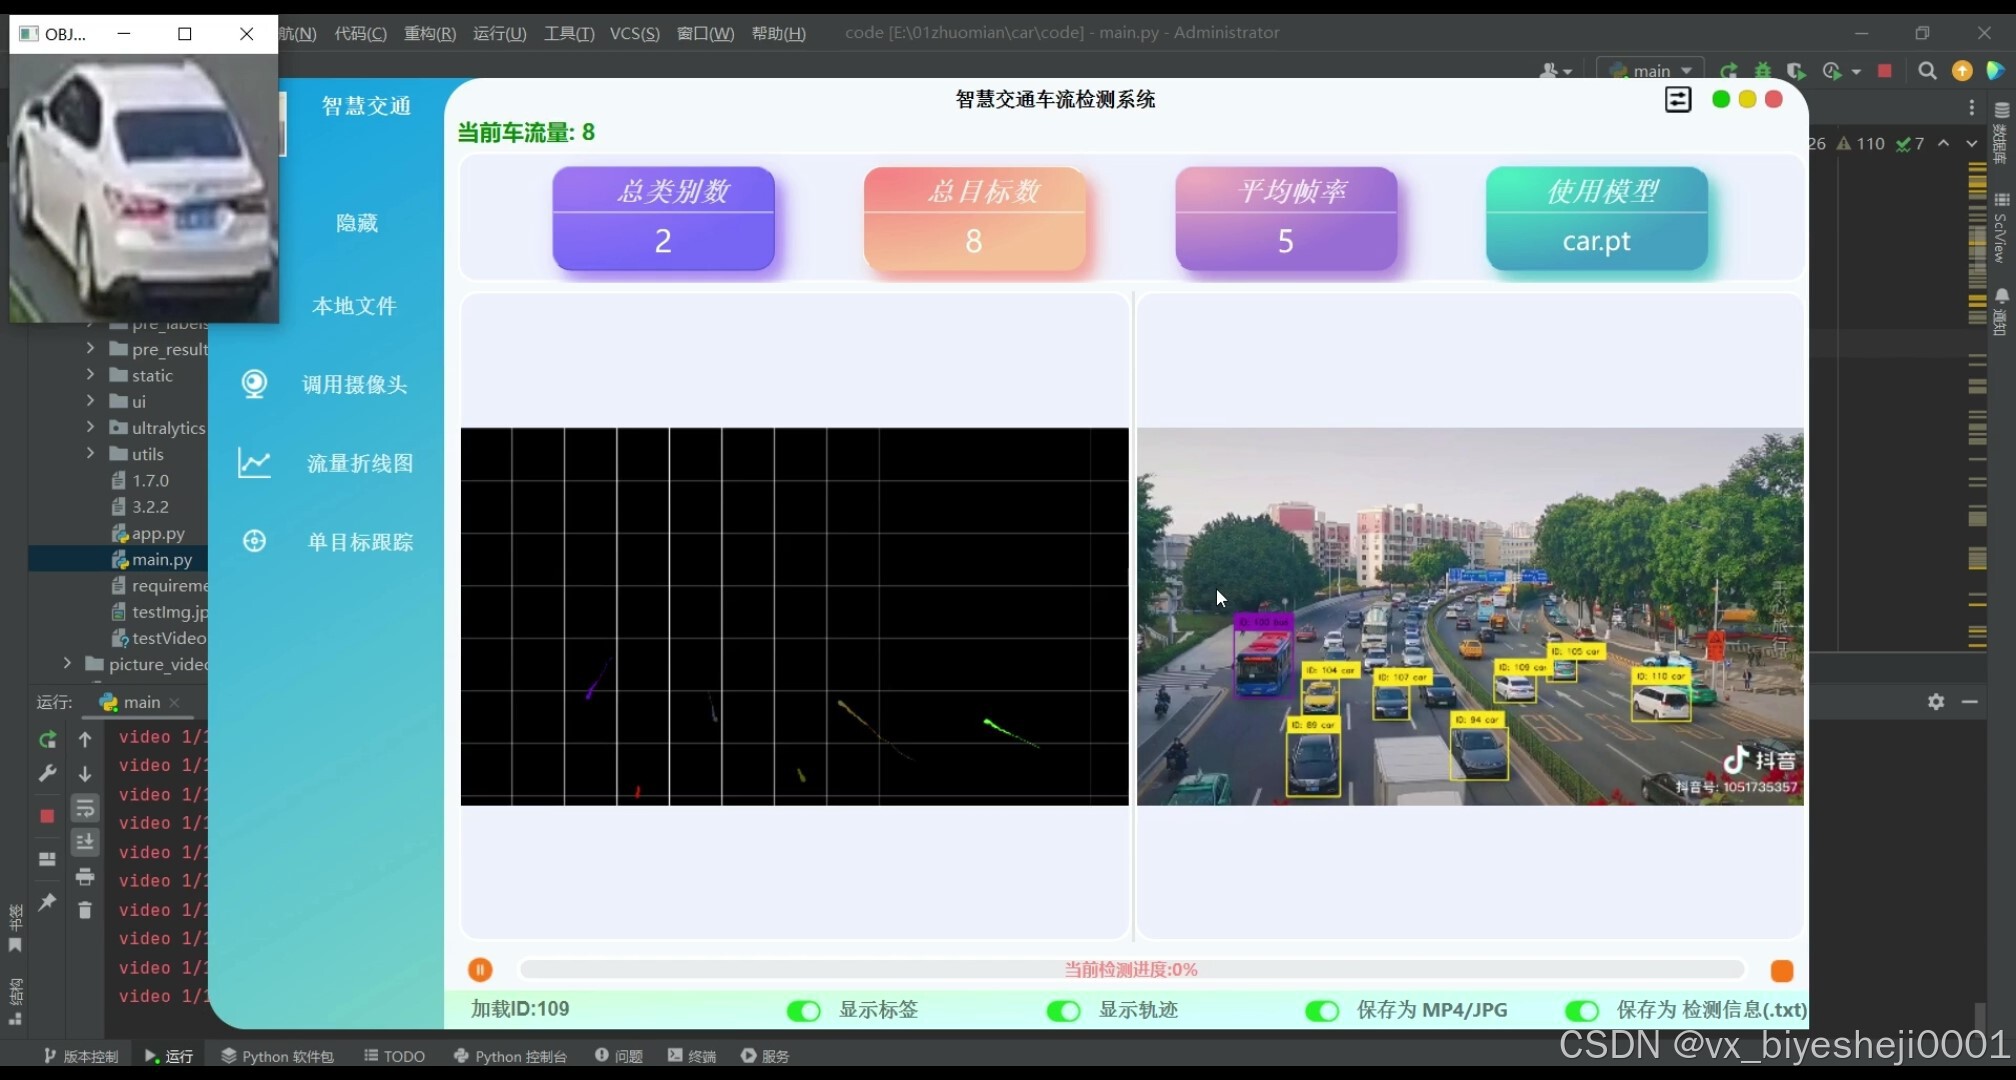
Task: Toggle the 显示轨迹 switch
Action: click(x=1063, y=1011)
